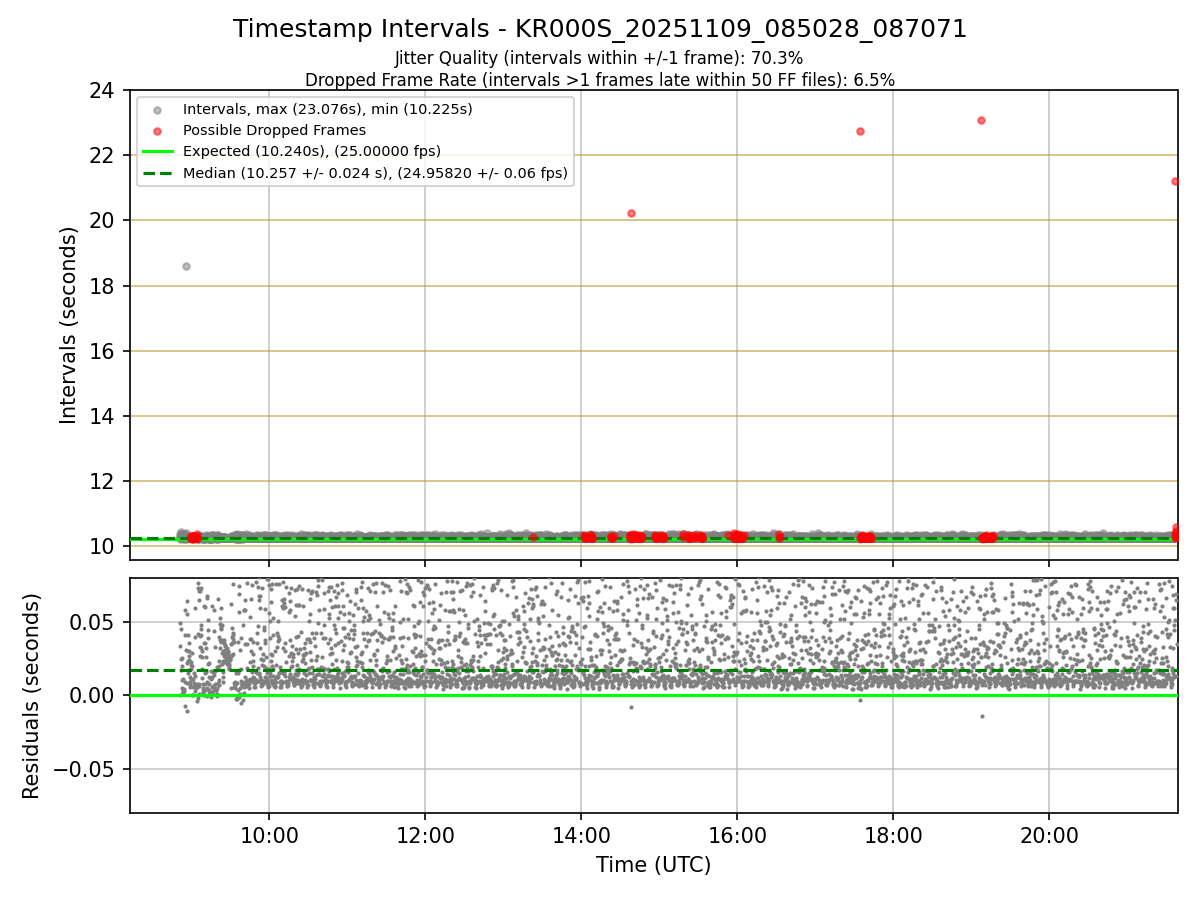Click the '10' tick label on the intervals y-axis

tap(101, 546)
